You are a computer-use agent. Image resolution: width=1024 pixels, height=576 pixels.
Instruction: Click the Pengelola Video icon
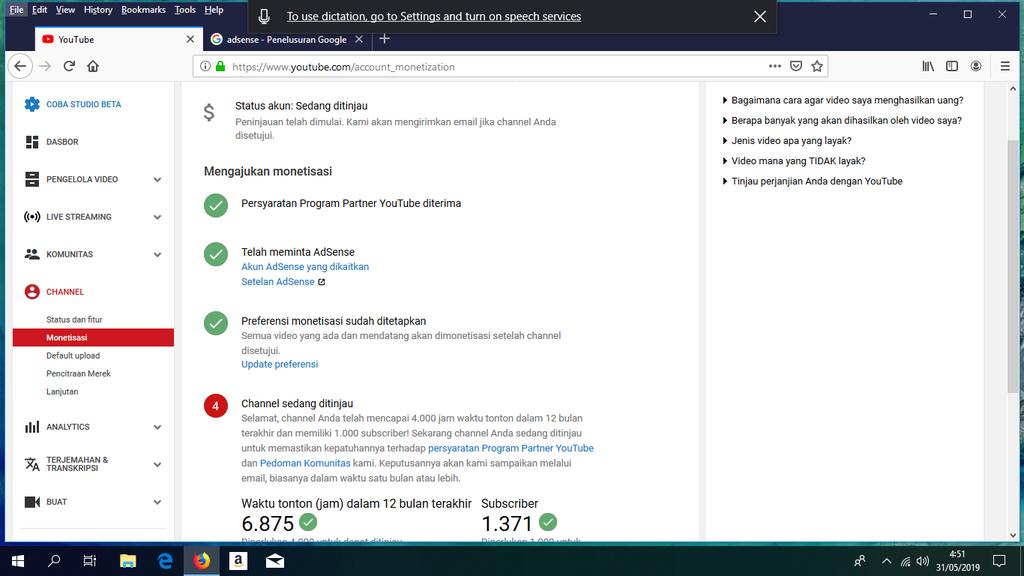[31, 179]
